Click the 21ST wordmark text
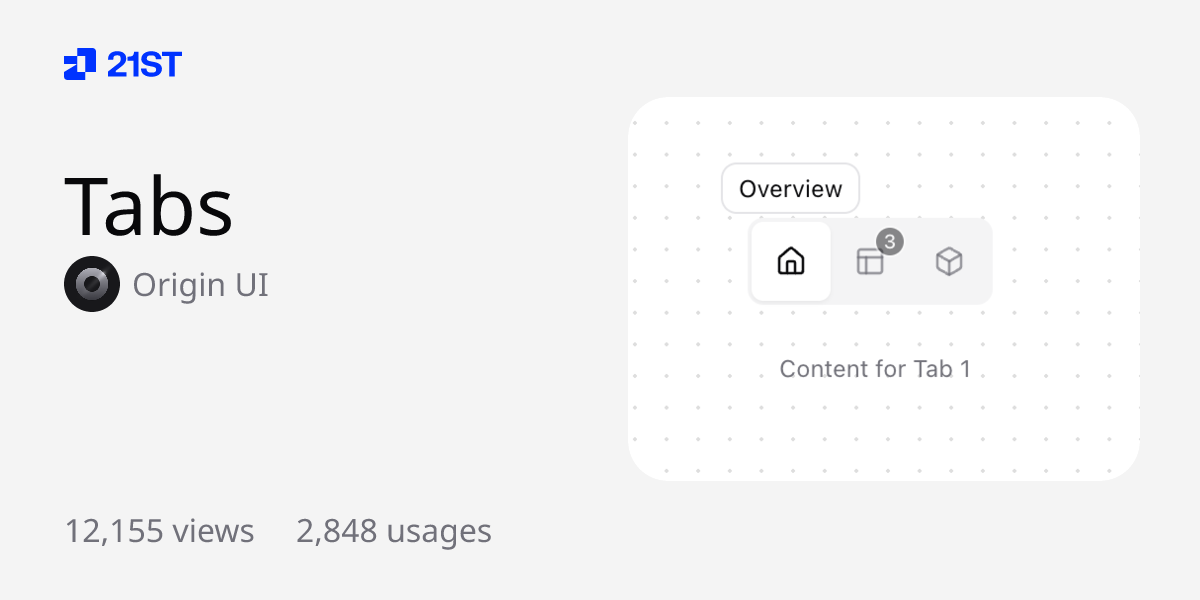The height and width of the screenshot is (600, 1200). 144,65
